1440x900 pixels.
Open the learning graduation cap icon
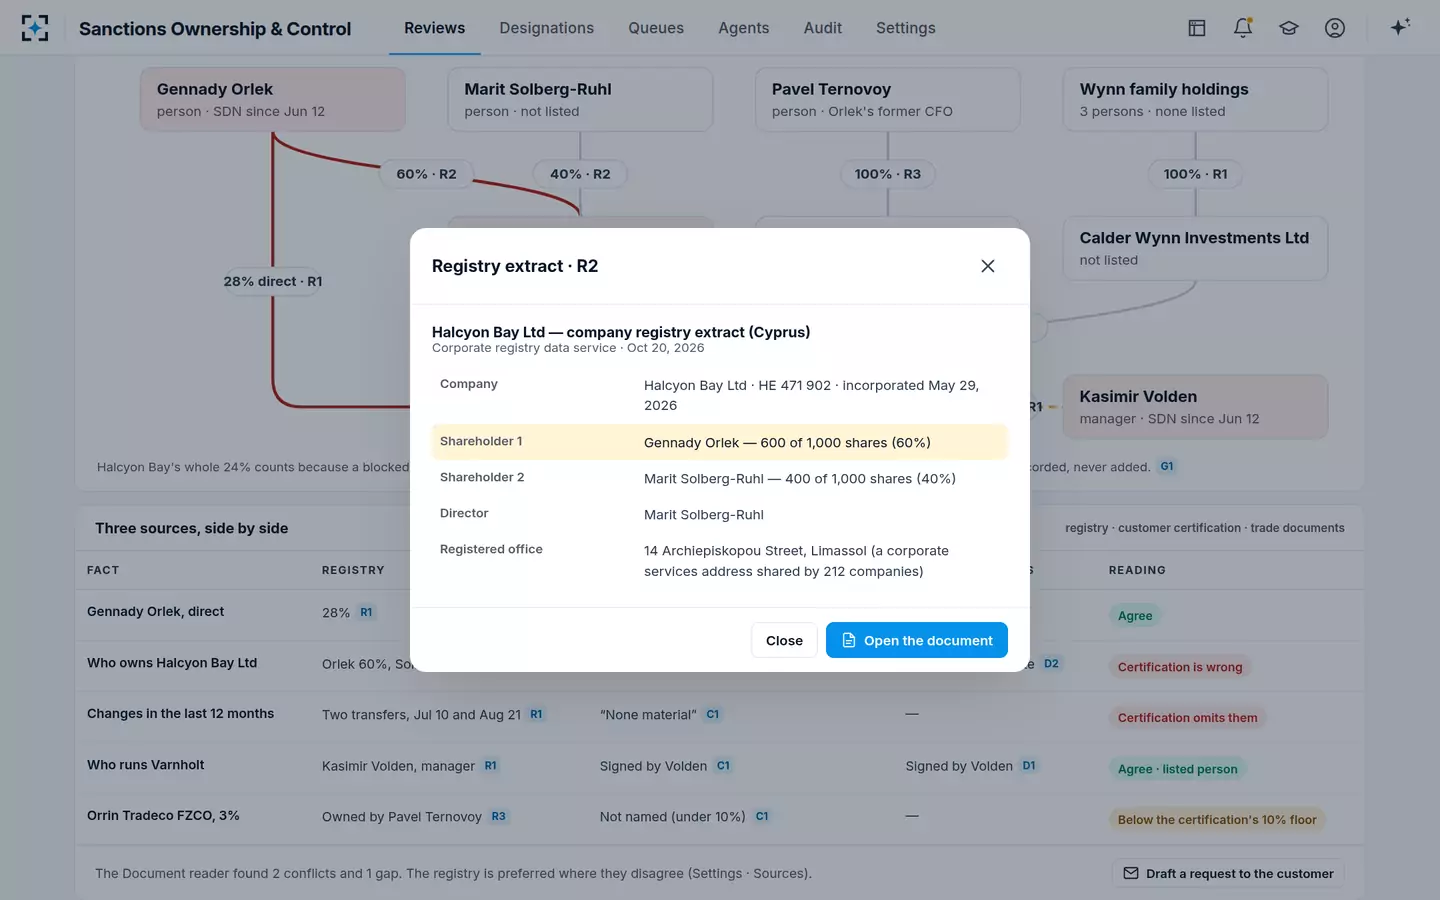click(1289, 28)
